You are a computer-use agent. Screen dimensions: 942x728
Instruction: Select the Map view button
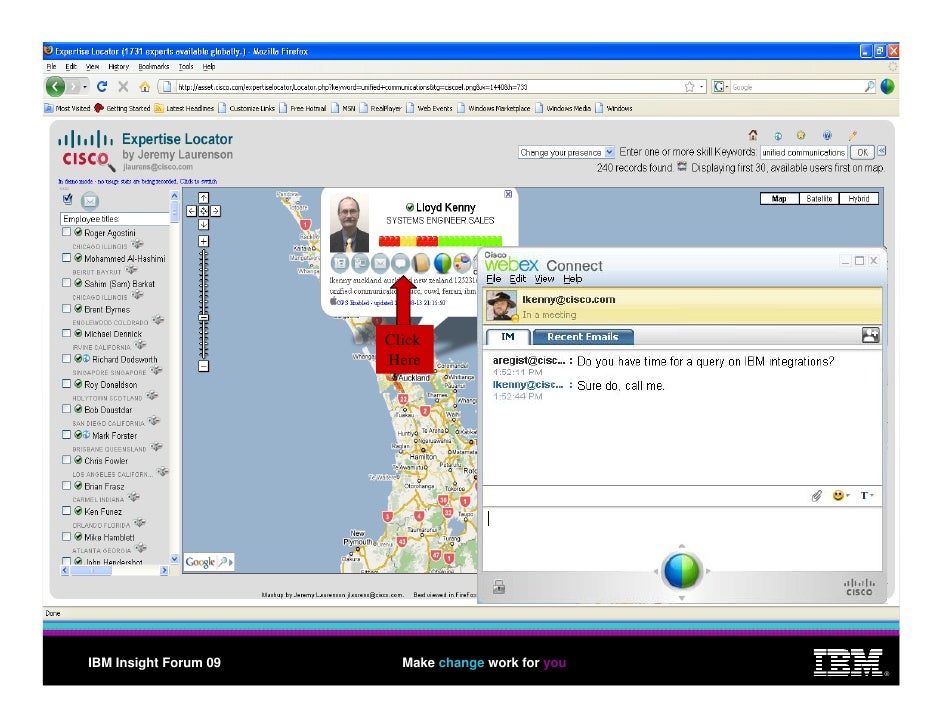click(779, 199)
